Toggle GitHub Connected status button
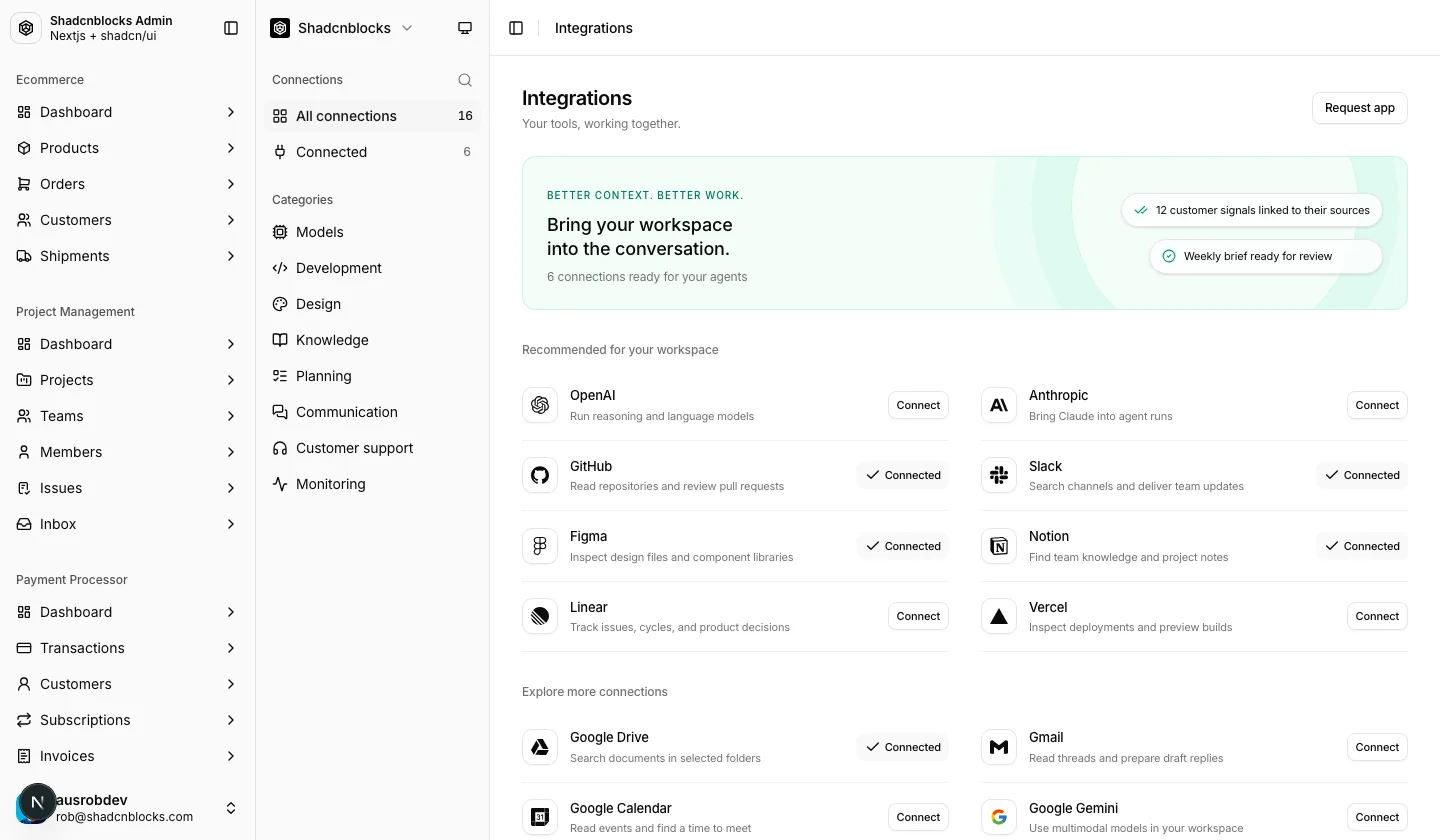This screenshot has height=840, width=1440. point(903,475)
